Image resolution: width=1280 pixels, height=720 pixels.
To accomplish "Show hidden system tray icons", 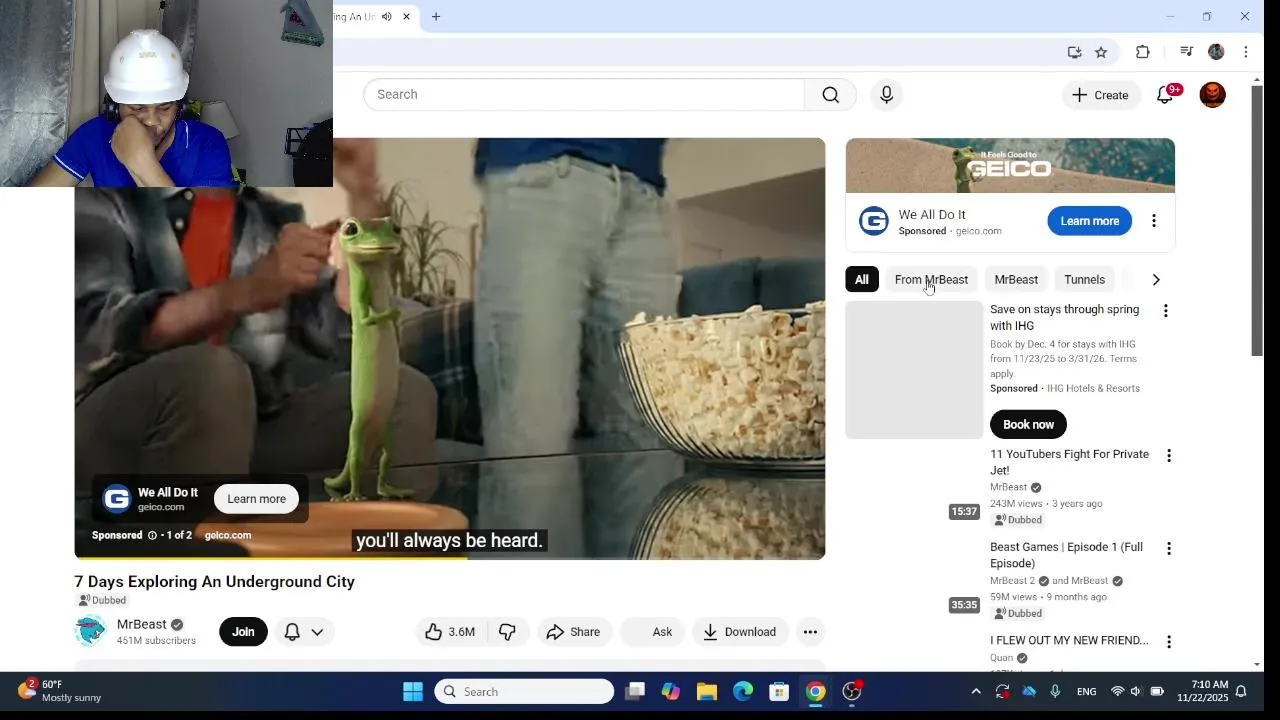I will (x=976, y=692).
